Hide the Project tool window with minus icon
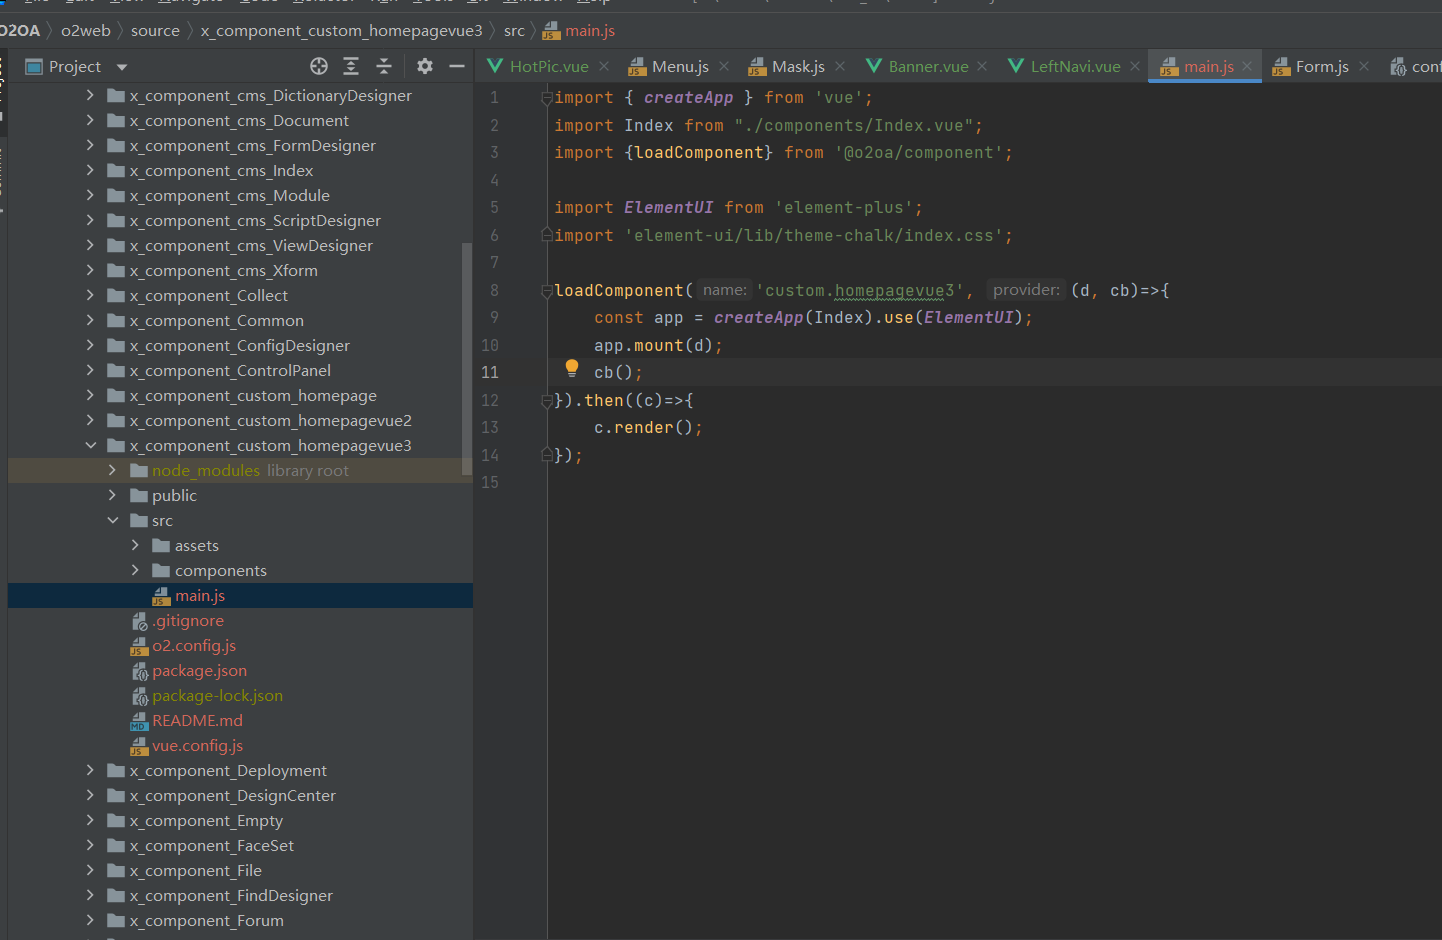 [x=457, y=66]
